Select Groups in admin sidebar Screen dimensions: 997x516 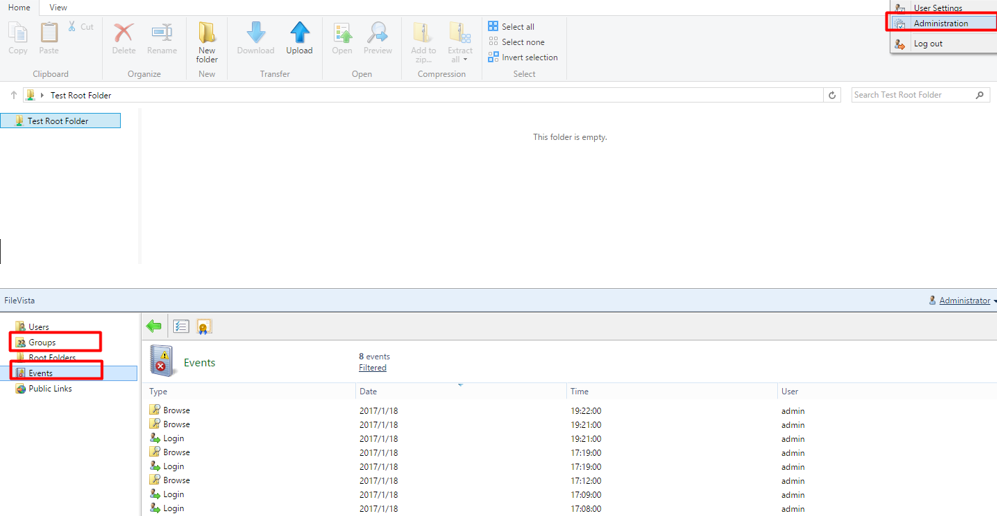tap(42, 343)
